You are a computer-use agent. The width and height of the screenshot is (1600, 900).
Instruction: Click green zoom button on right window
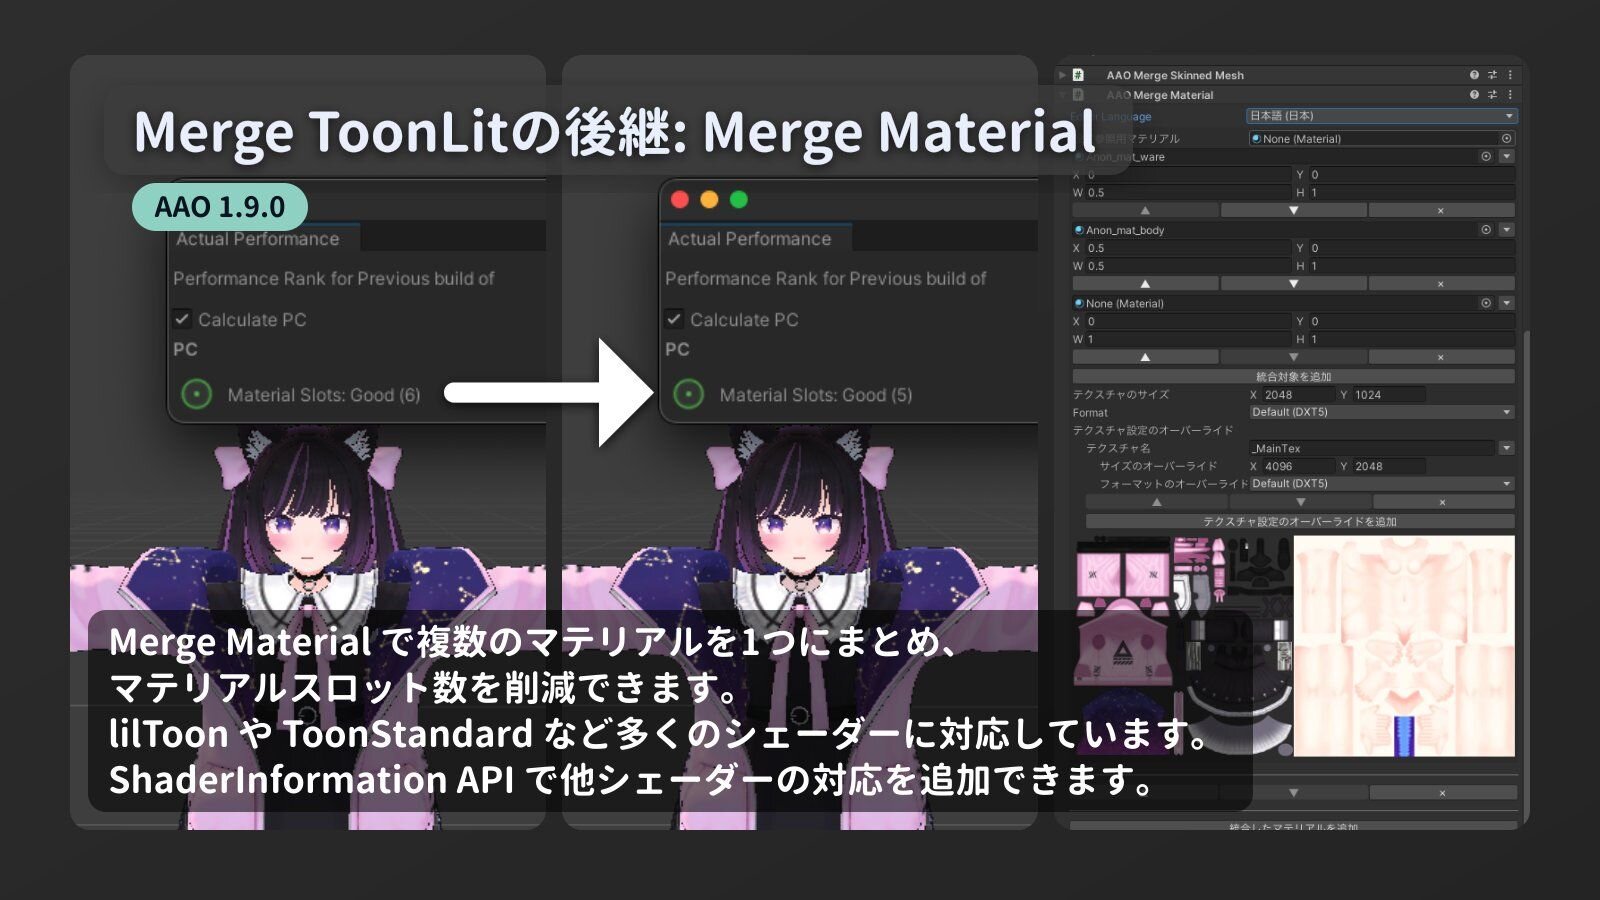coord(739,200)
